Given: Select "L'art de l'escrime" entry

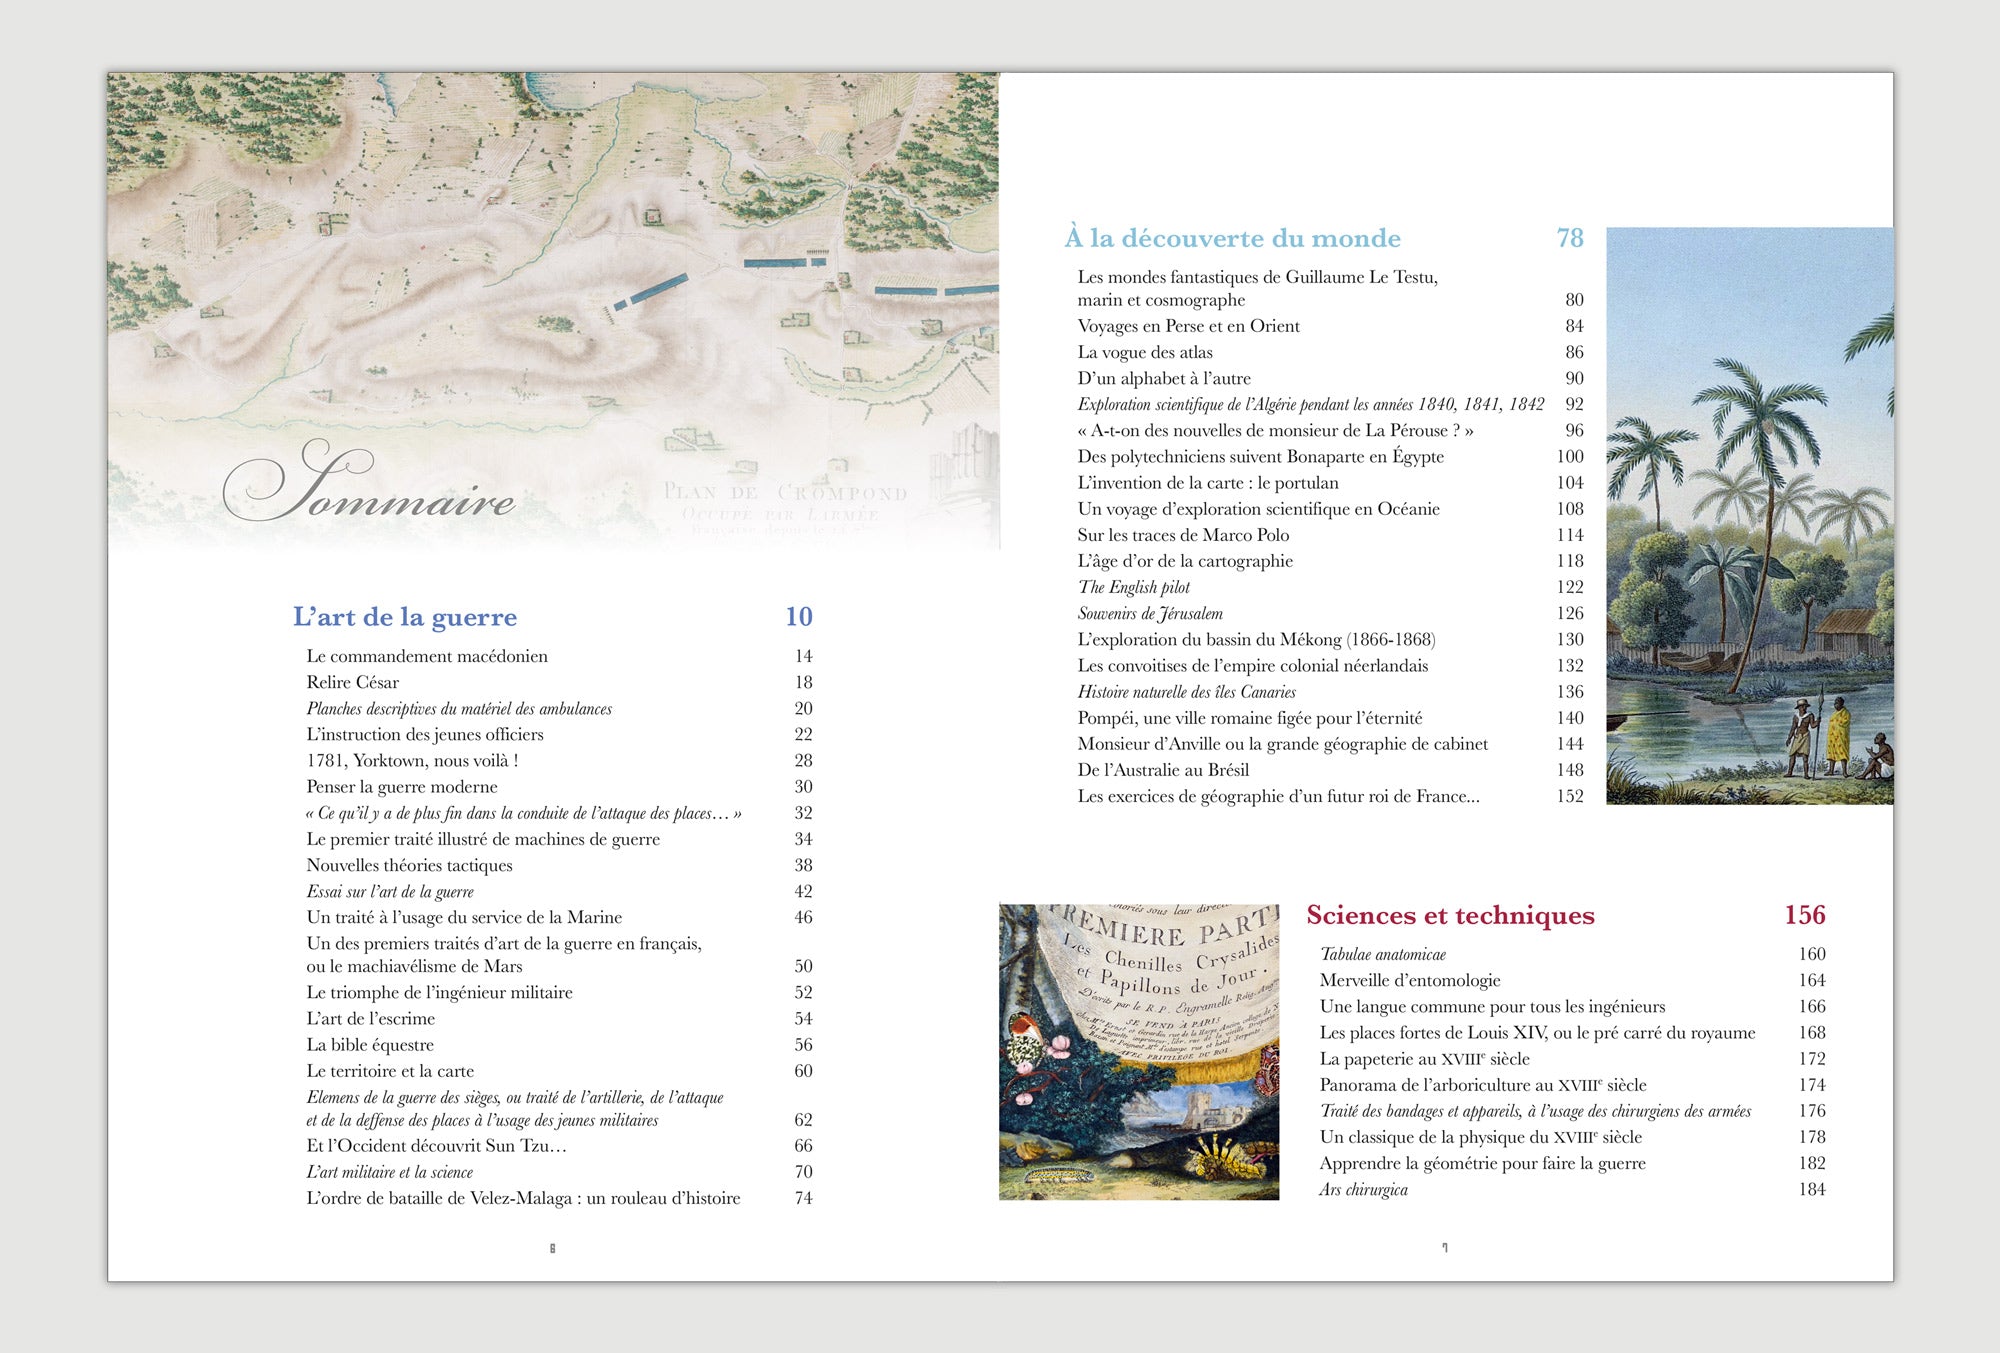Looking at the screenshot, I should click(x=371, y=1018).
